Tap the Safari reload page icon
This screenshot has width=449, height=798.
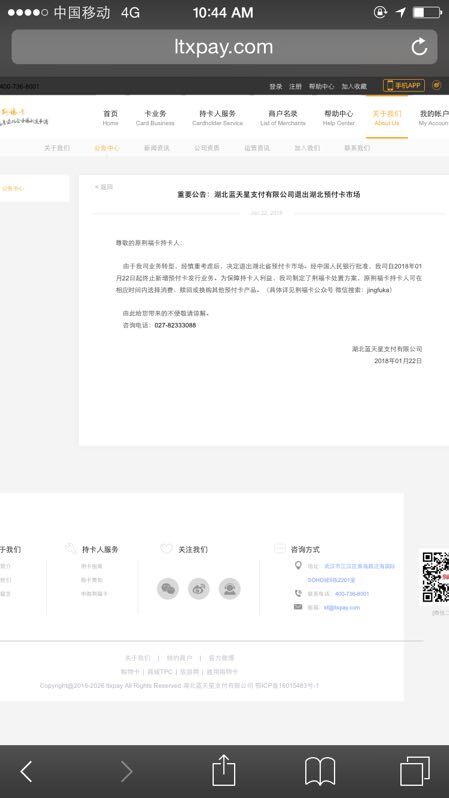[x=419, y=47]
